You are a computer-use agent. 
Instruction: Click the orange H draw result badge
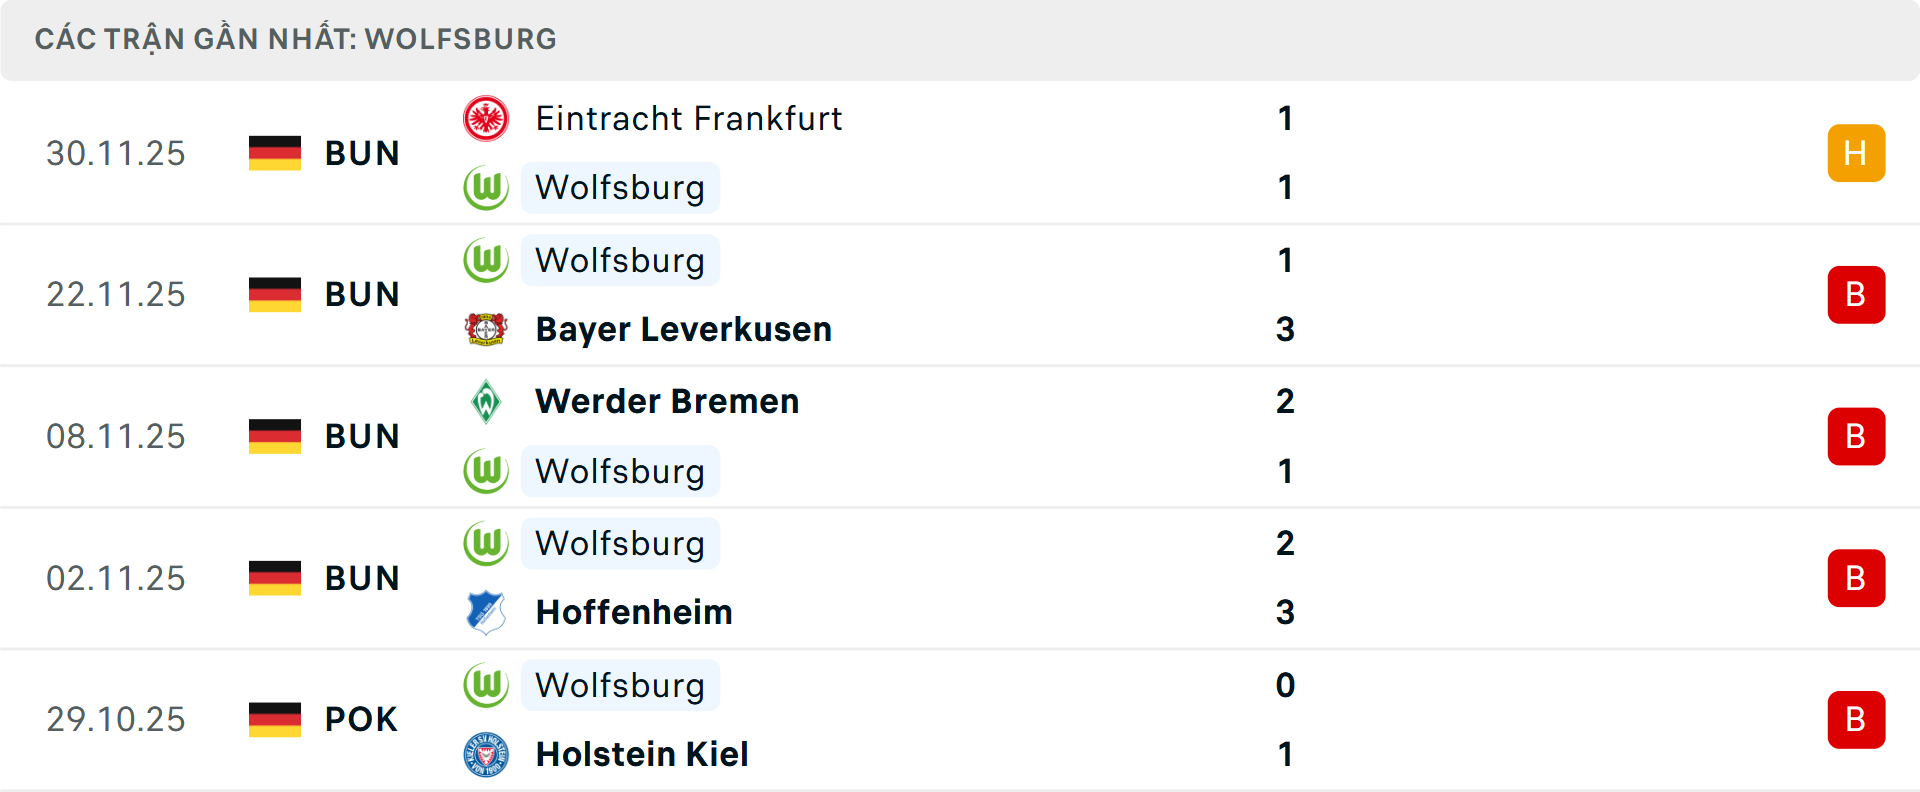(x=1856, y=153)
